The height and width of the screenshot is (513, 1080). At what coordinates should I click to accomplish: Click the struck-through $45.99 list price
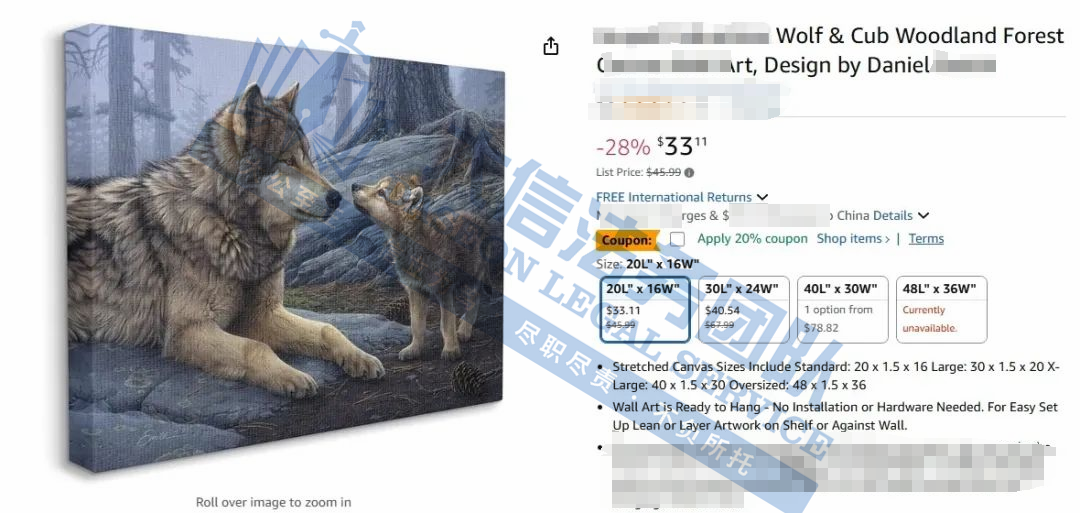pos(665,173)
